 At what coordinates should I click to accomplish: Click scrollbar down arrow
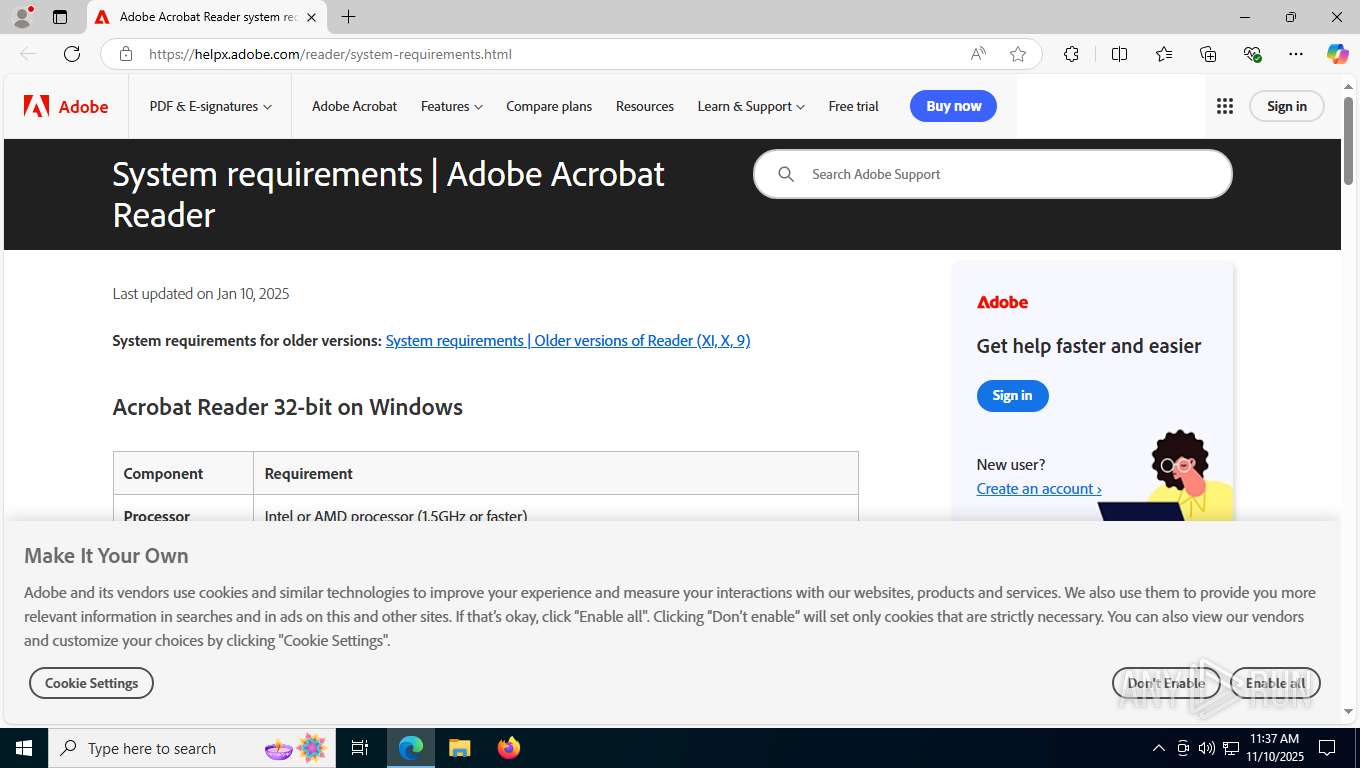(x=1349, y=711)
